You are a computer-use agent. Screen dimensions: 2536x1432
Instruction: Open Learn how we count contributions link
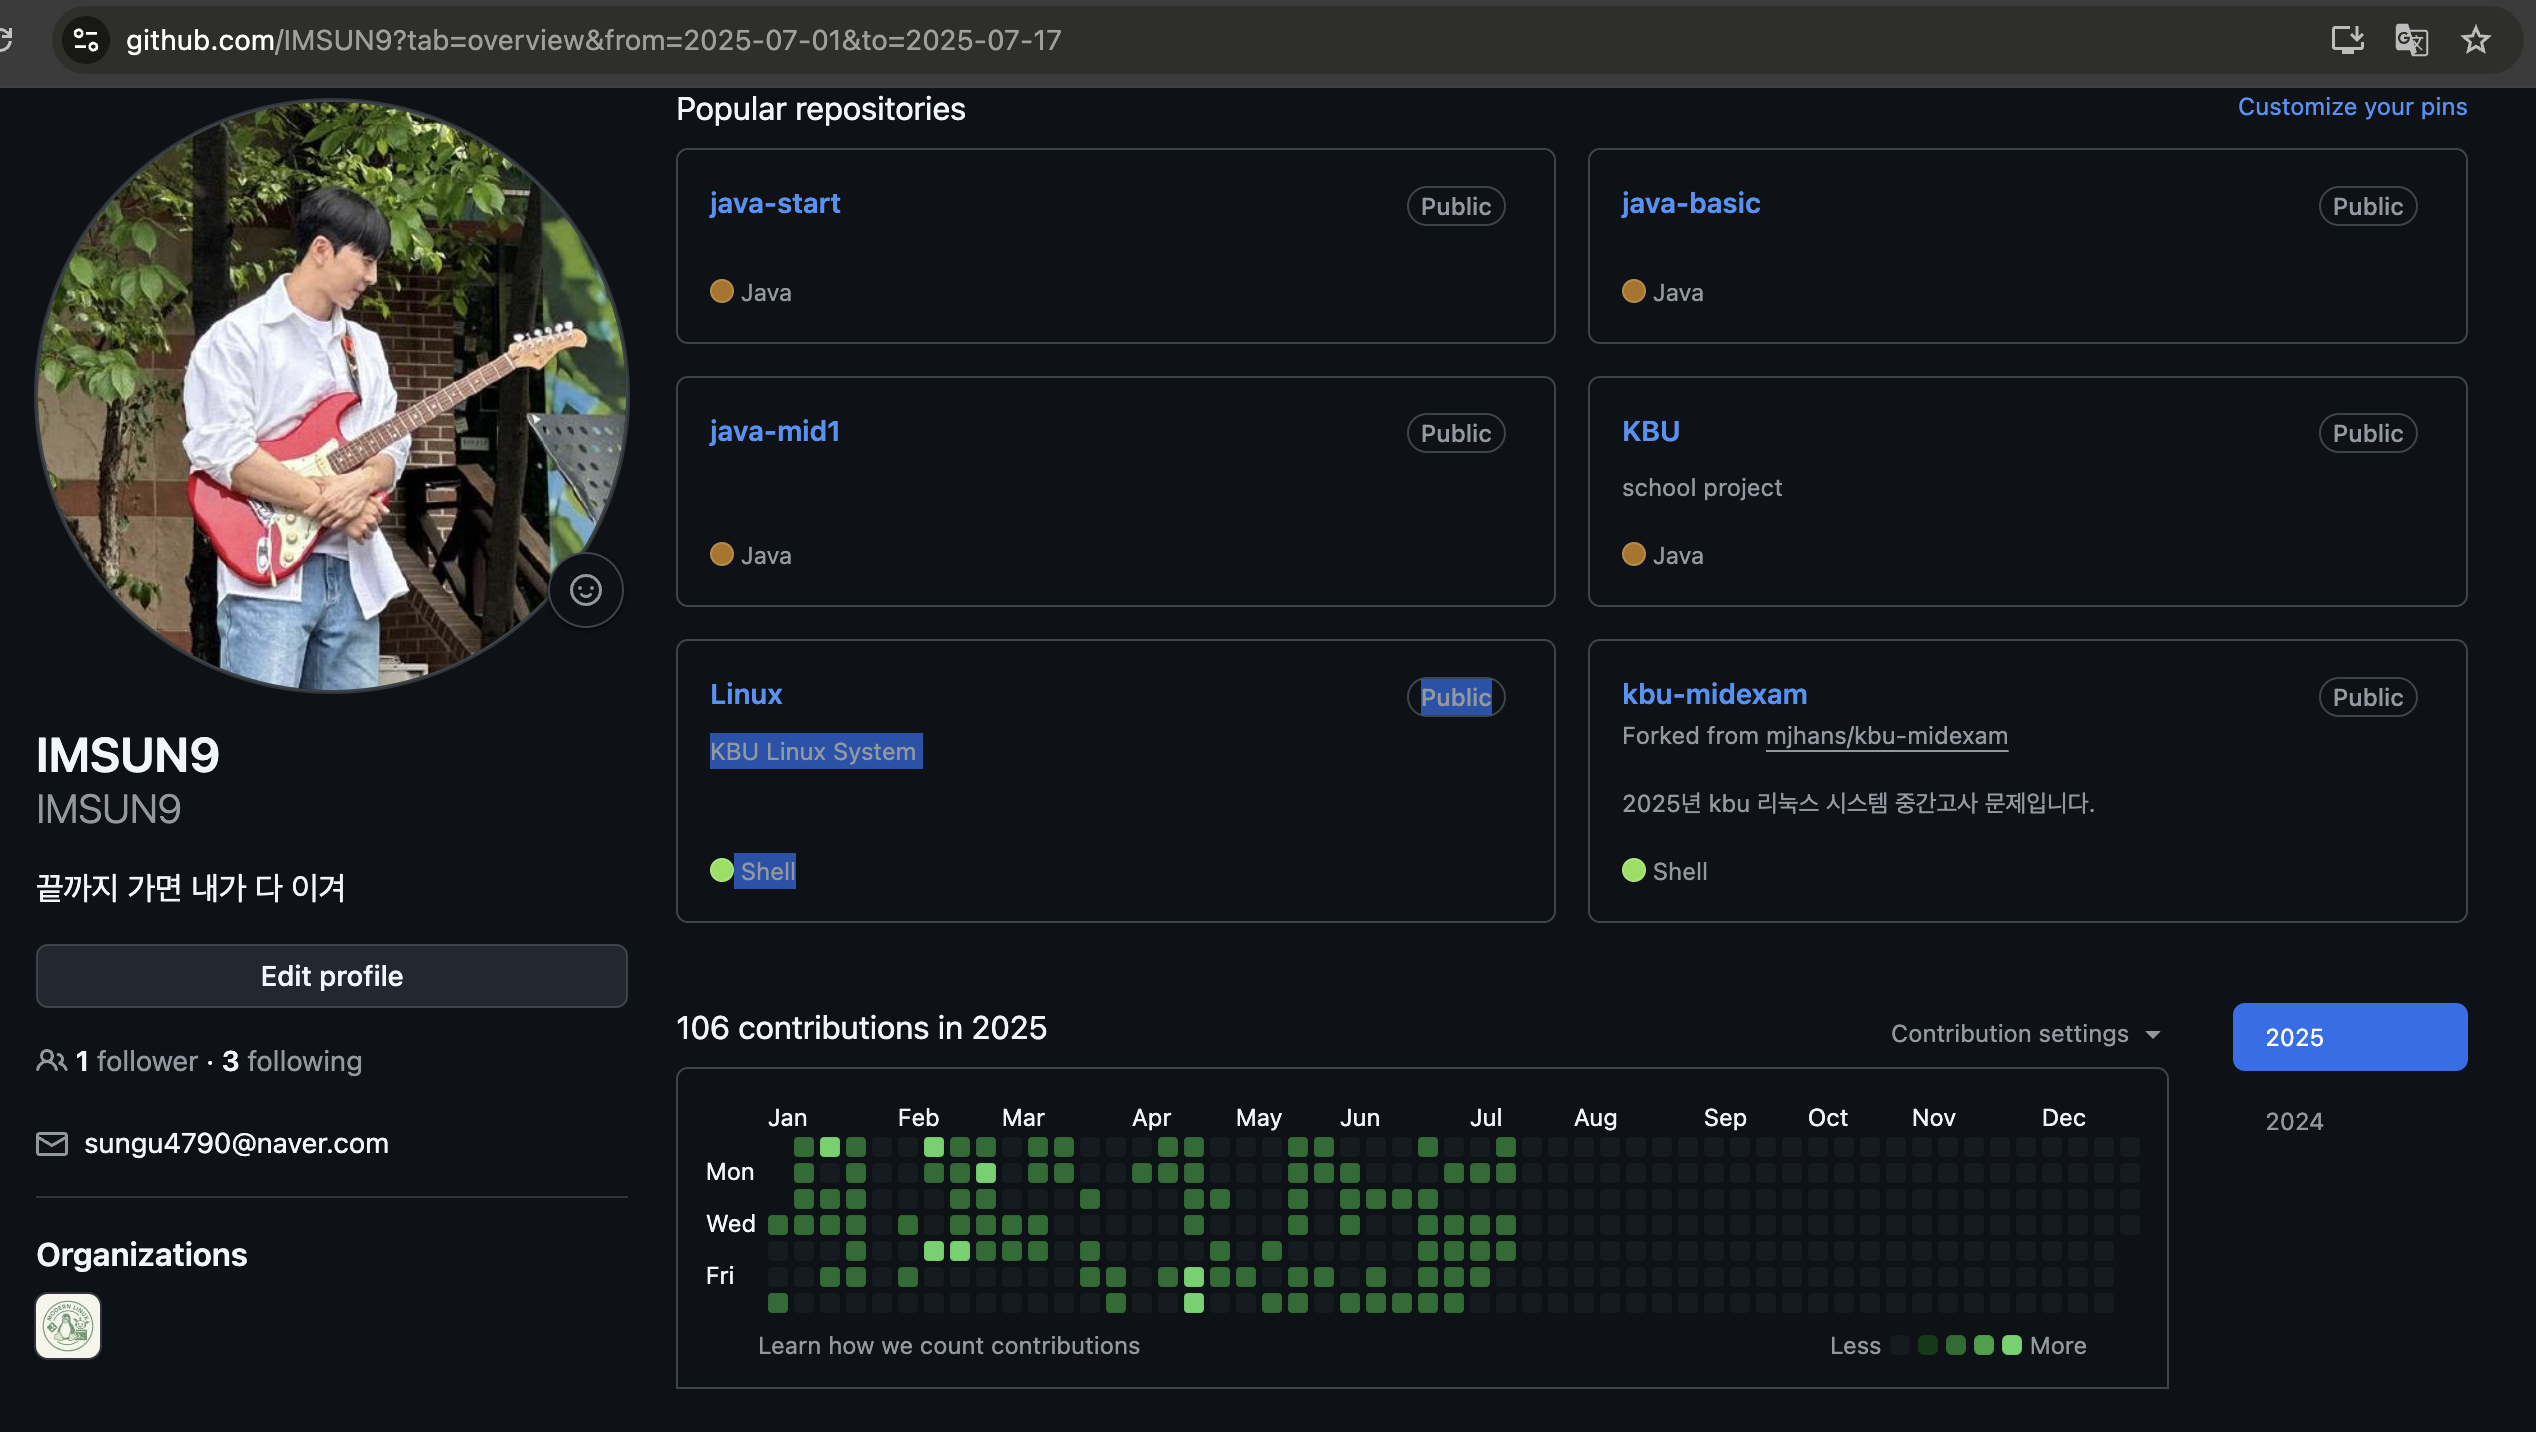click(948, 1345)
